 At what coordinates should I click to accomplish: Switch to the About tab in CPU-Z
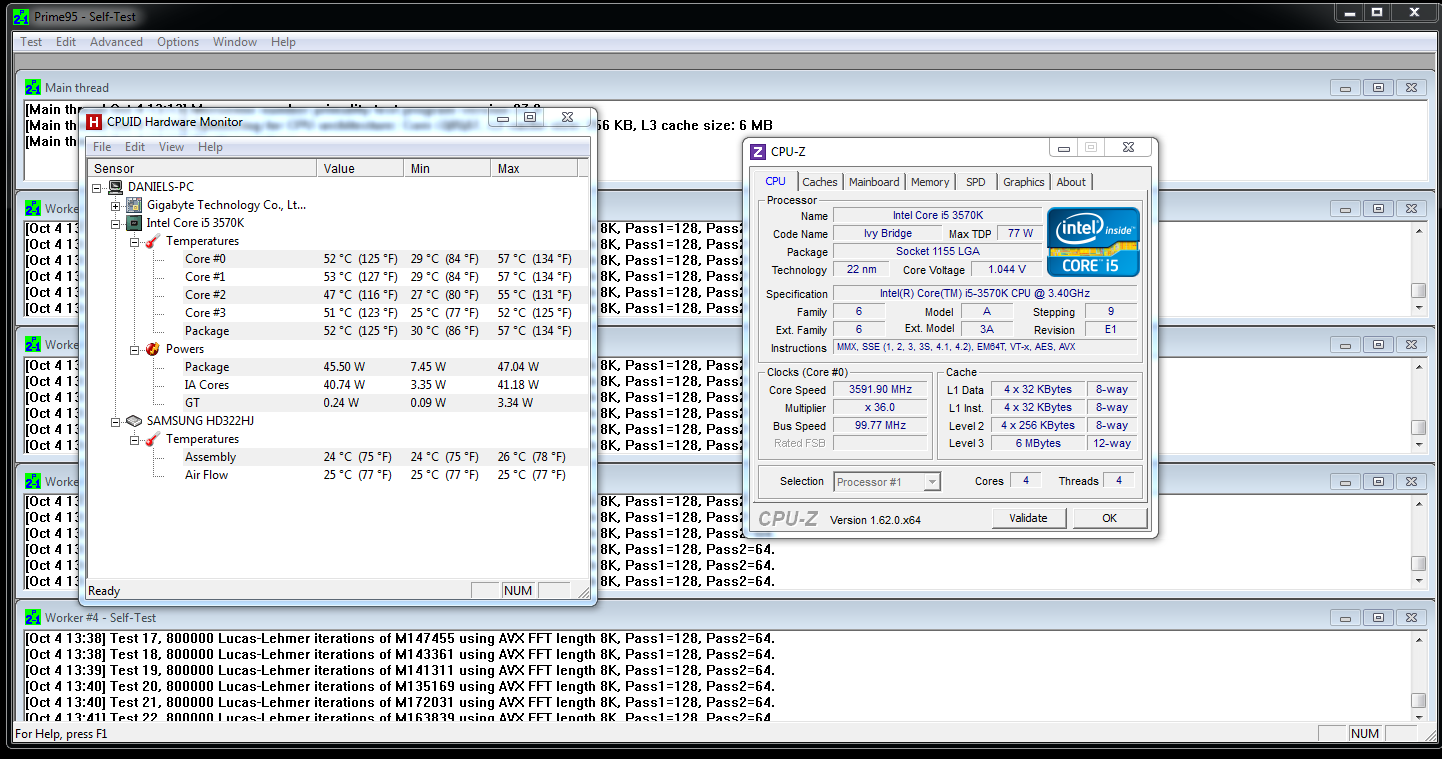coord(1071,182)
